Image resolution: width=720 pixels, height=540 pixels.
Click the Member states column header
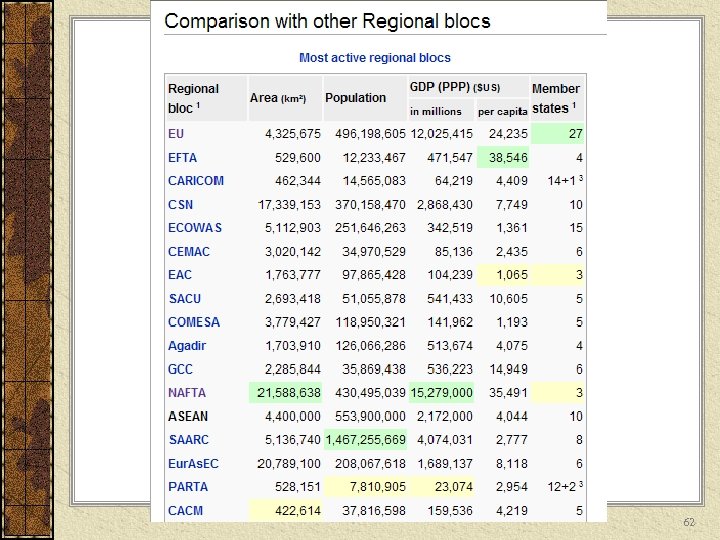[556, 98]
